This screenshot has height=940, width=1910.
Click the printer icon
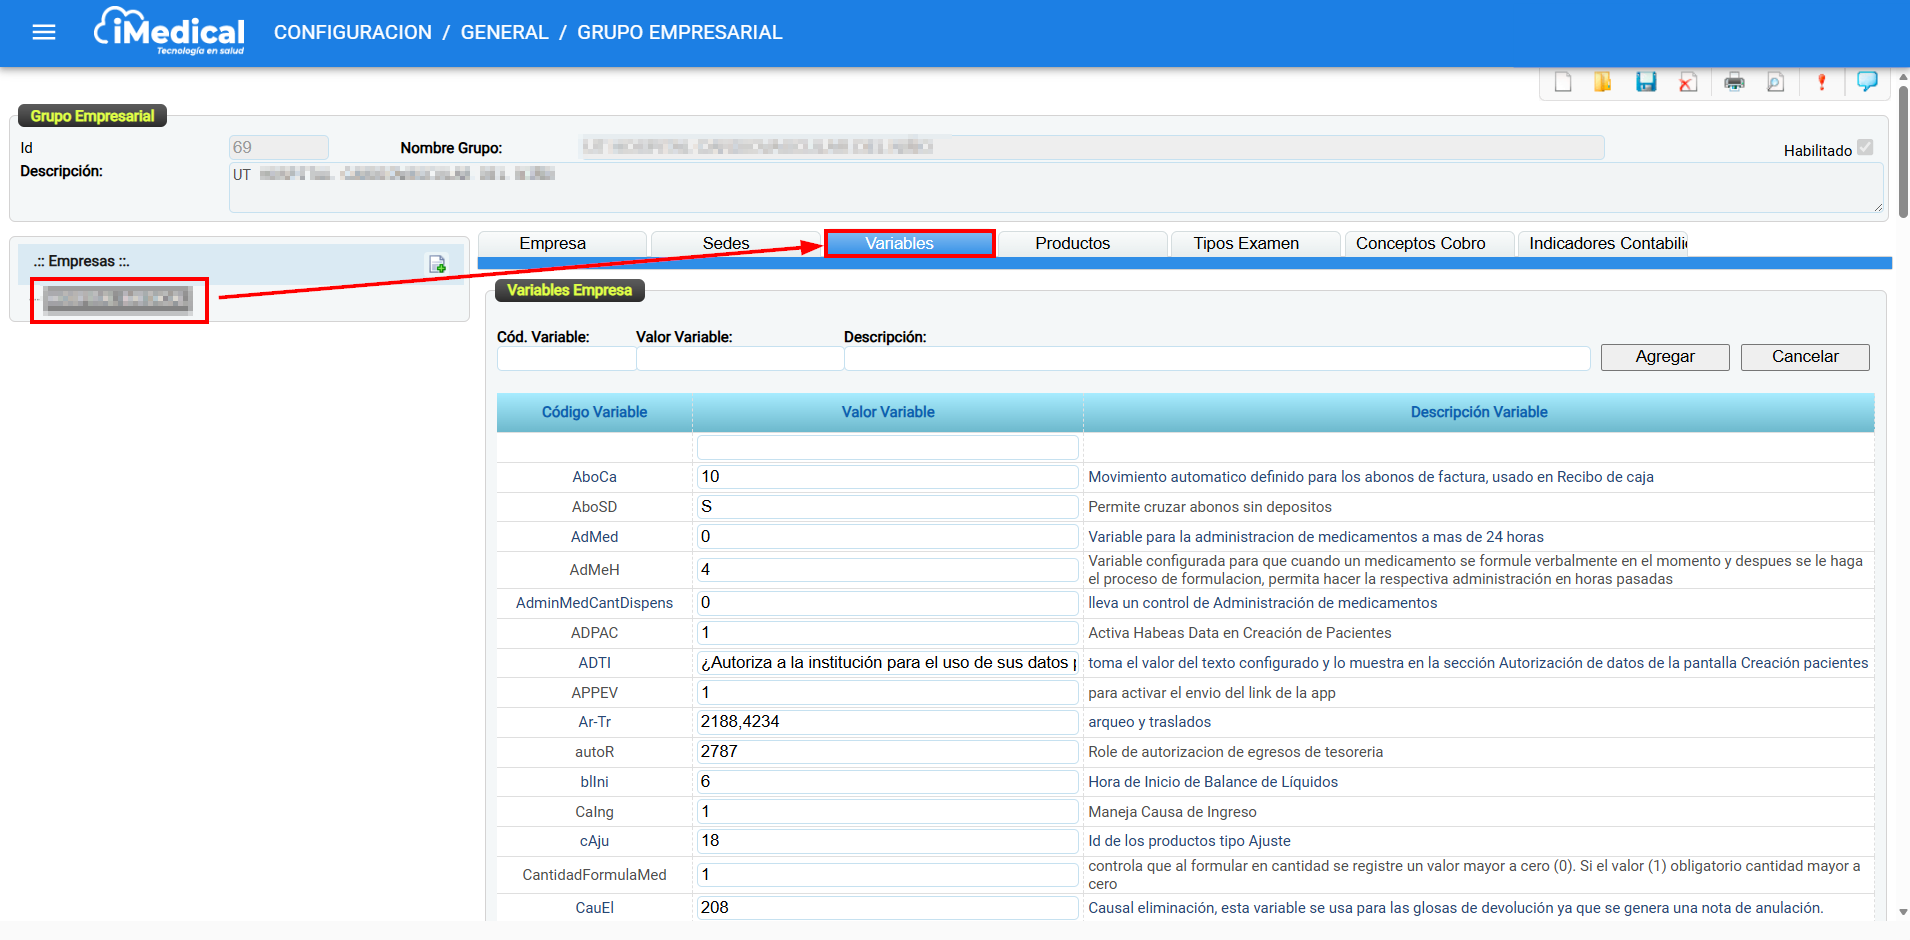[1734, 82]
